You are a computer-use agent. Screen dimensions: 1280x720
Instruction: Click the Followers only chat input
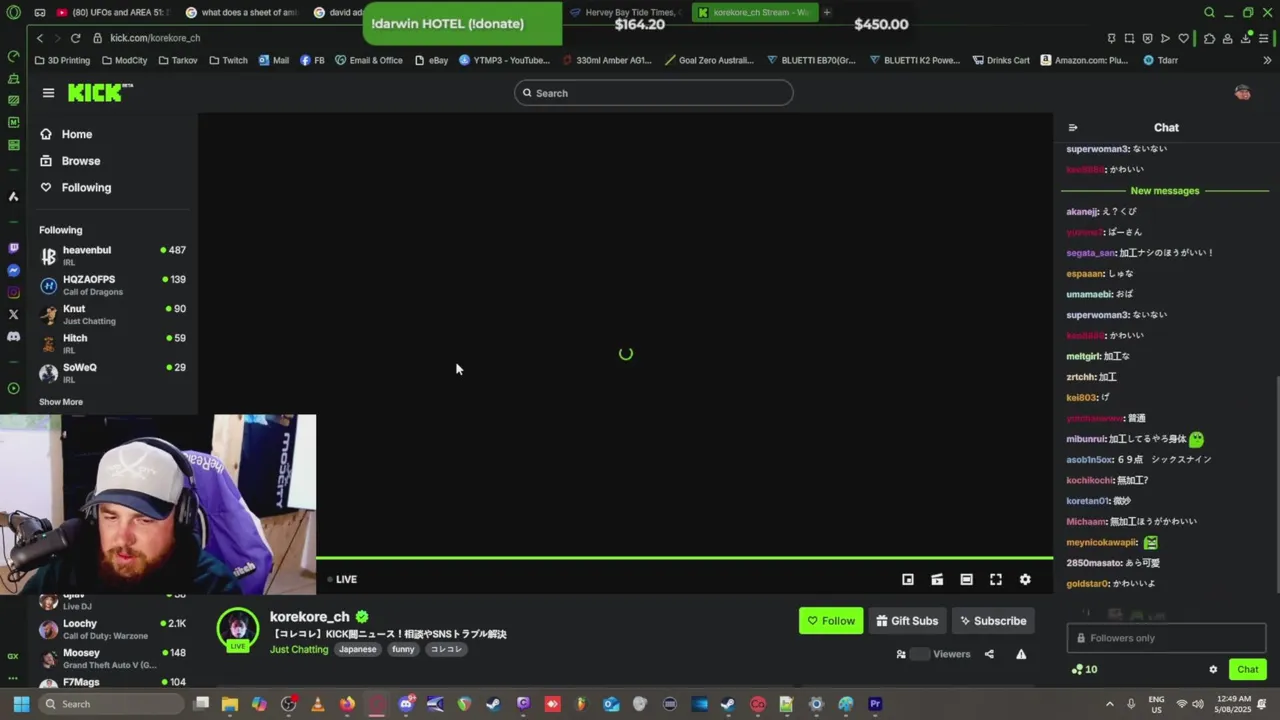coord(1166,638)
